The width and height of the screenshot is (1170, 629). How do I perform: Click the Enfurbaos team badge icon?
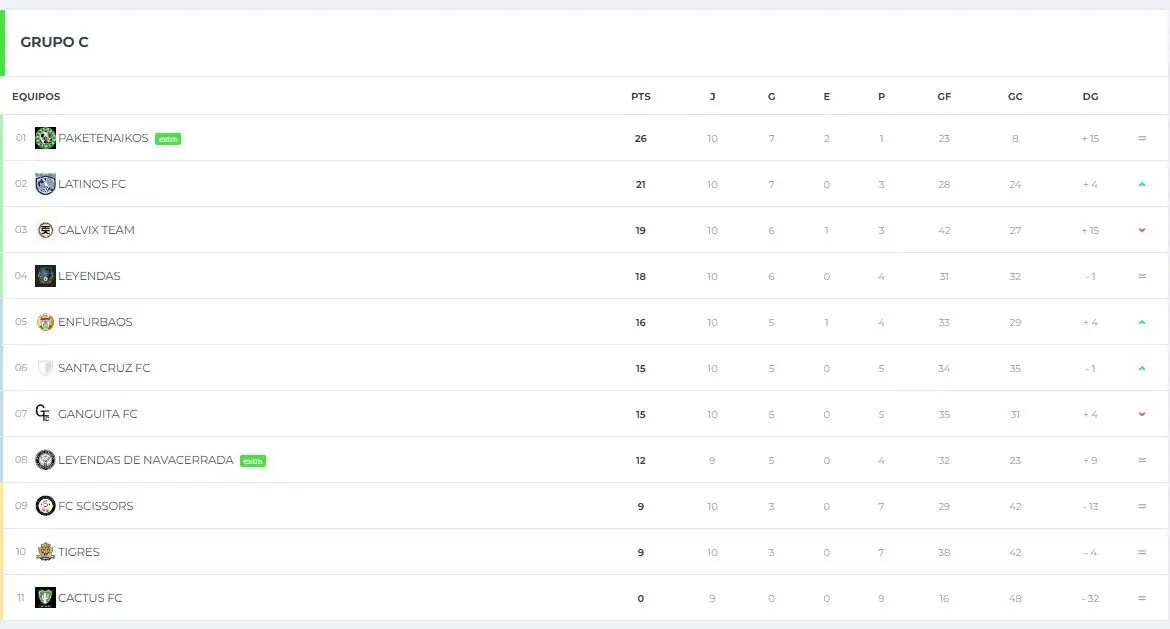coord(46,322)
